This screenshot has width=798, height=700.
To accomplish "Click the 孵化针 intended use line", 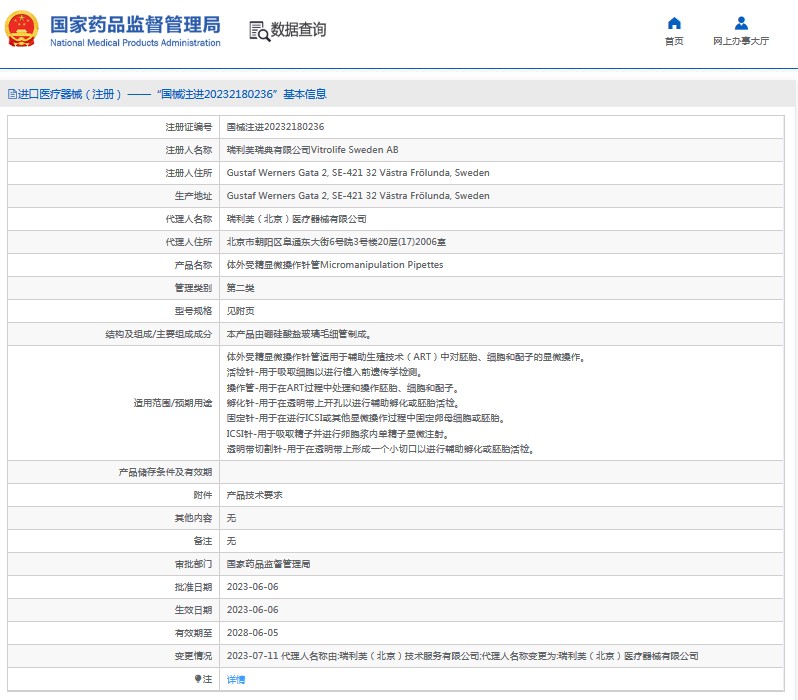I will 344,403.
